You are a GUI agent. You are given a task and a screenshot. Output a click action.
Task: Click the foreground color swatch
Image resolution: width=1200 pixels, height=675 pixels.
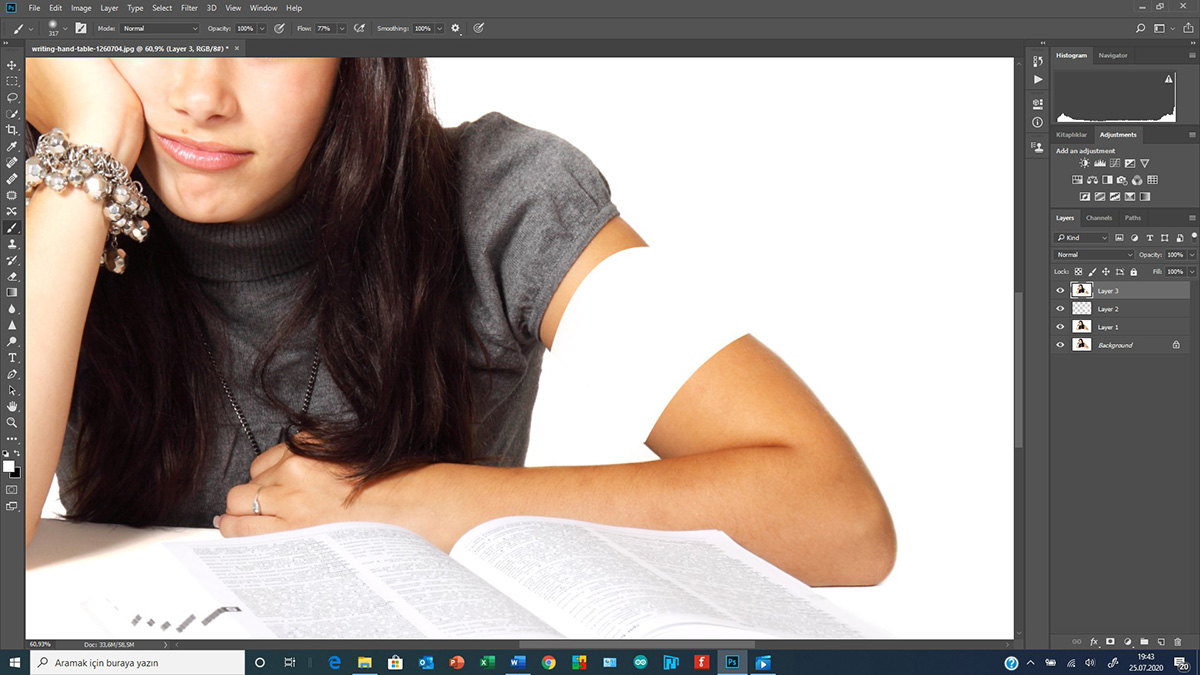click(x=9, y=466)
